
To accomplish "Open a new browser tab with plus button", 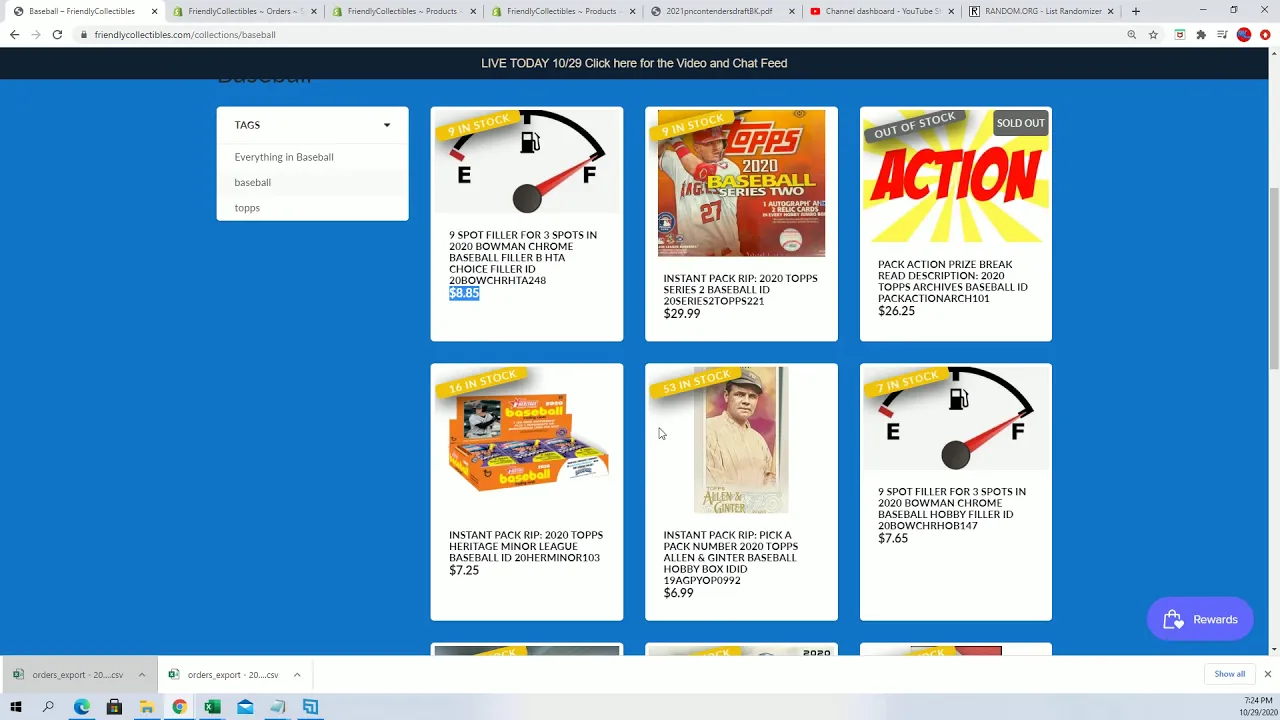I will pos(1135,11).
